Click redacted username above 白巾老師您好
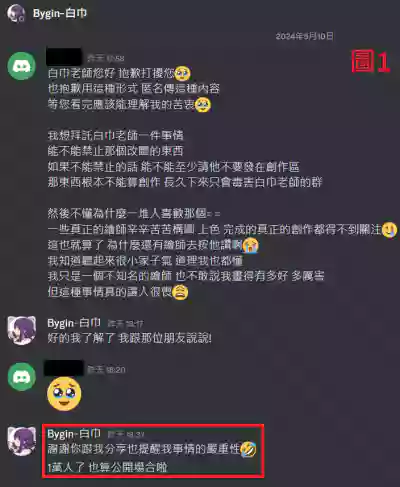The height and width of the screenshot is (487, 400). (64, 57)
